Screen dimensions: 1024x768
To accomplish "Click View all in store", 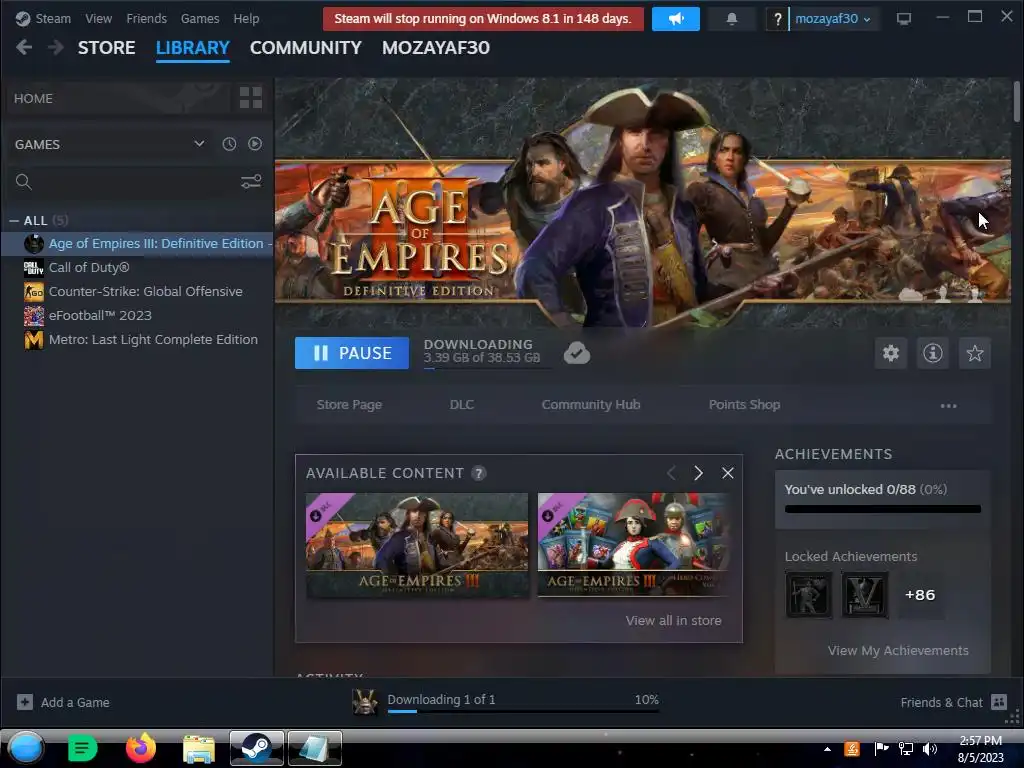I will (x=673, y=621).
